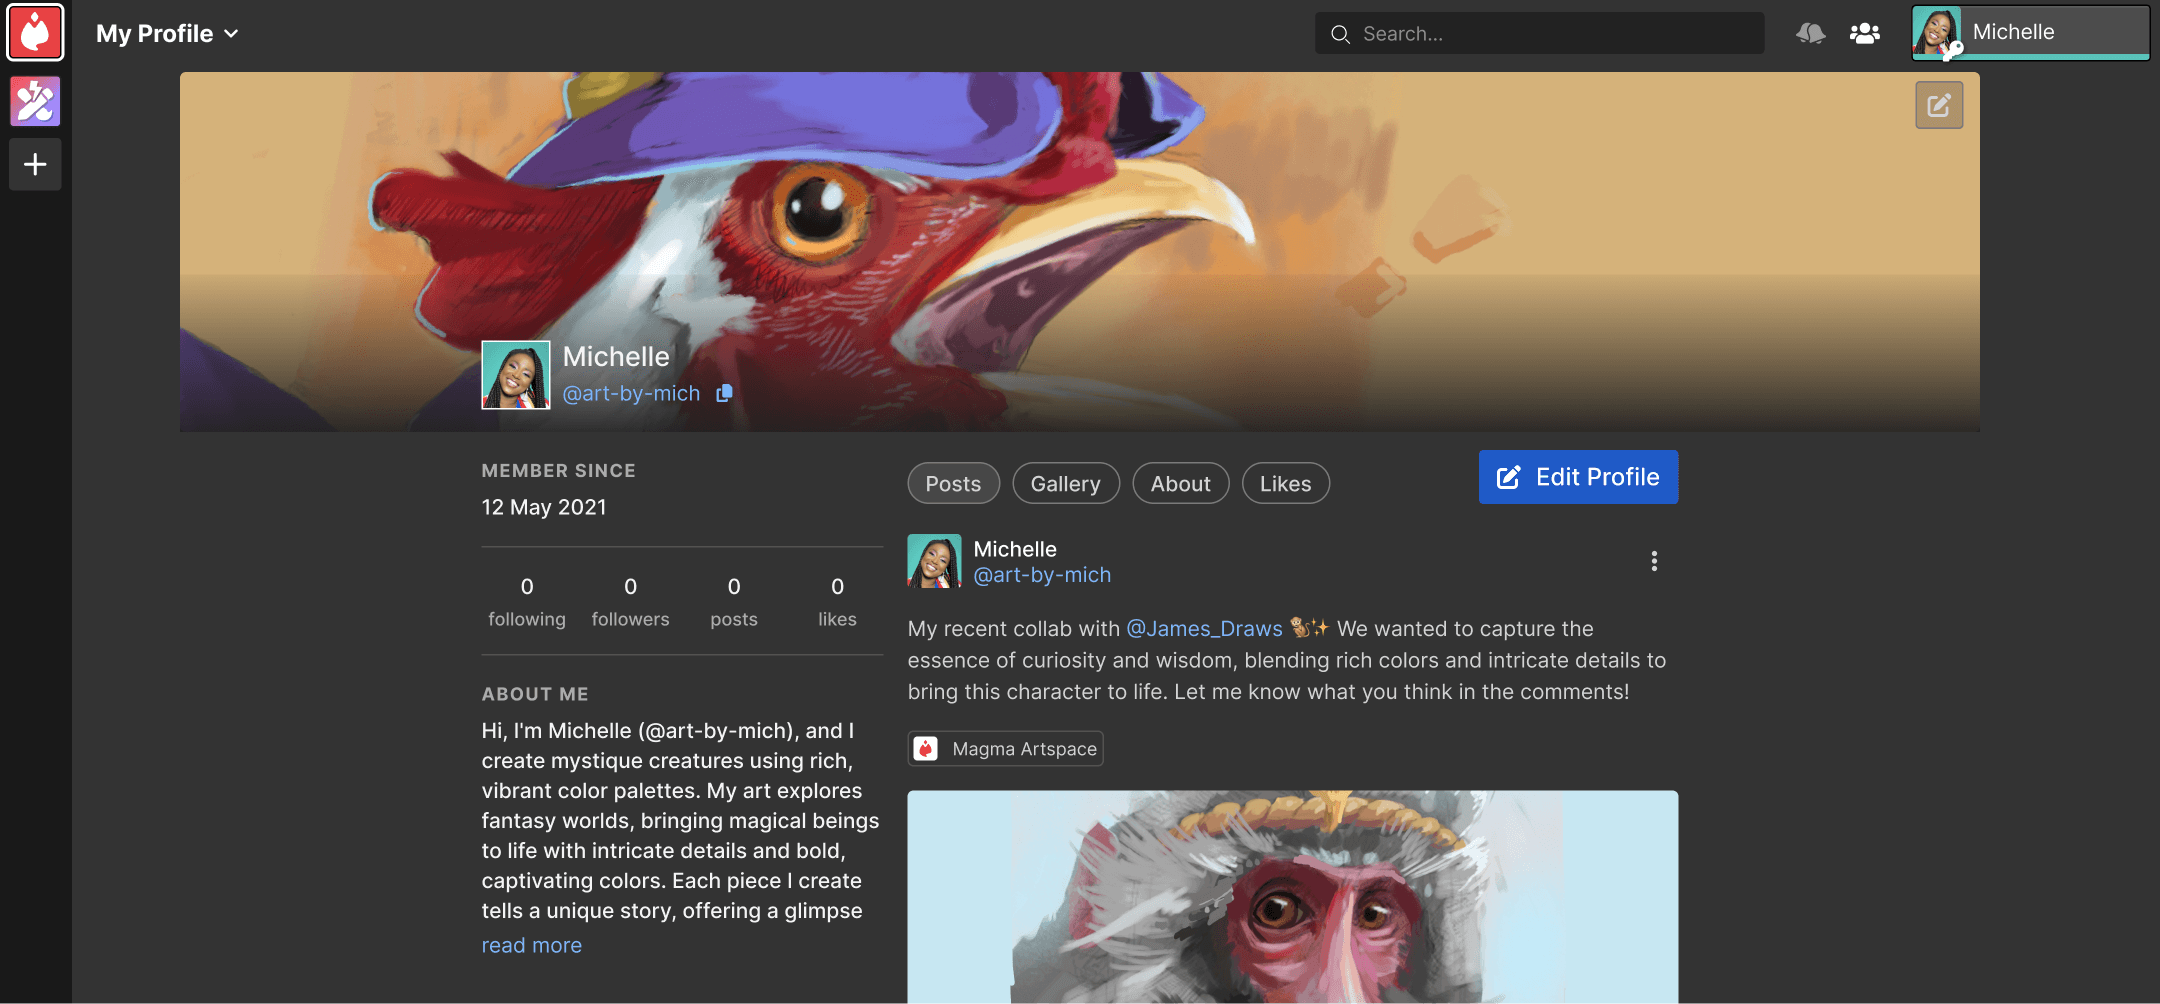Click the edit cover image icon

pyautogui.click(x=1938, y=105)
